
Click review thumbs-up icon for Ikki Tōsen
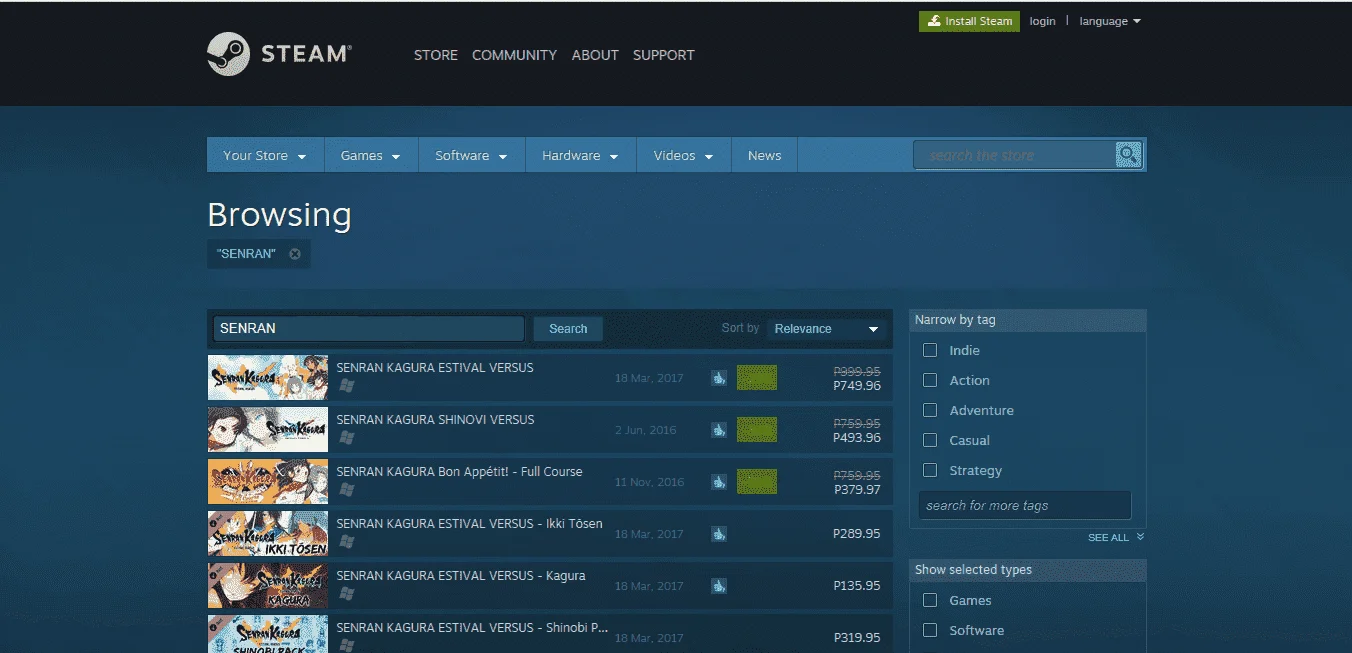[718, 534]
